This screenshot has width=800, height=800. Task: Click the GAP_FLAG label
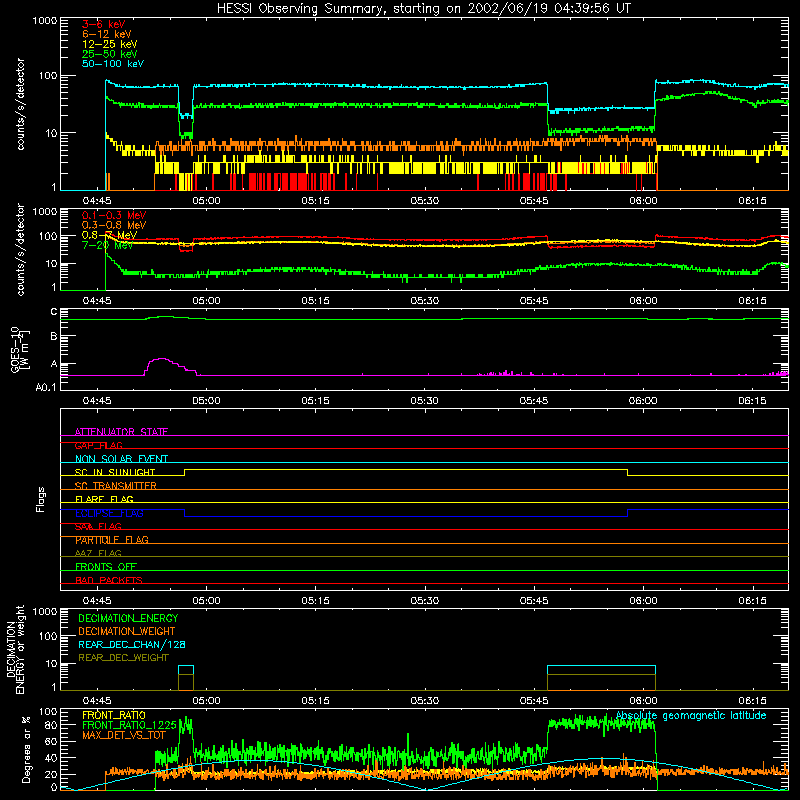tap(98, 445)
